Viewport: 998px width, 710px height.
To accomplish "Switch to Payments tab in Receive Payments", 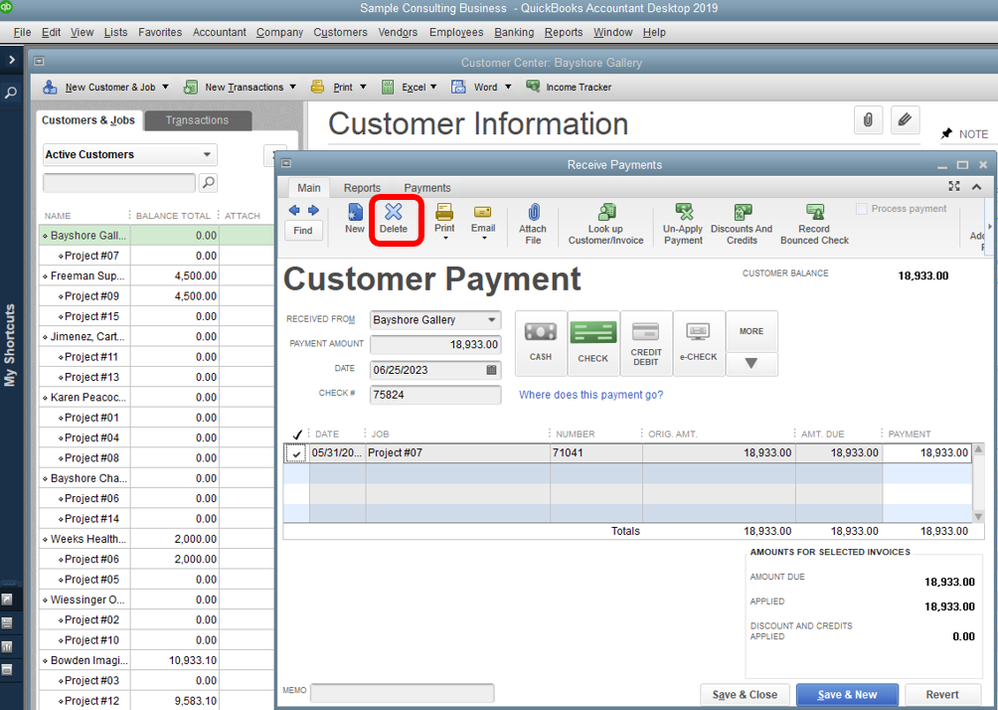I will [427, 188].
